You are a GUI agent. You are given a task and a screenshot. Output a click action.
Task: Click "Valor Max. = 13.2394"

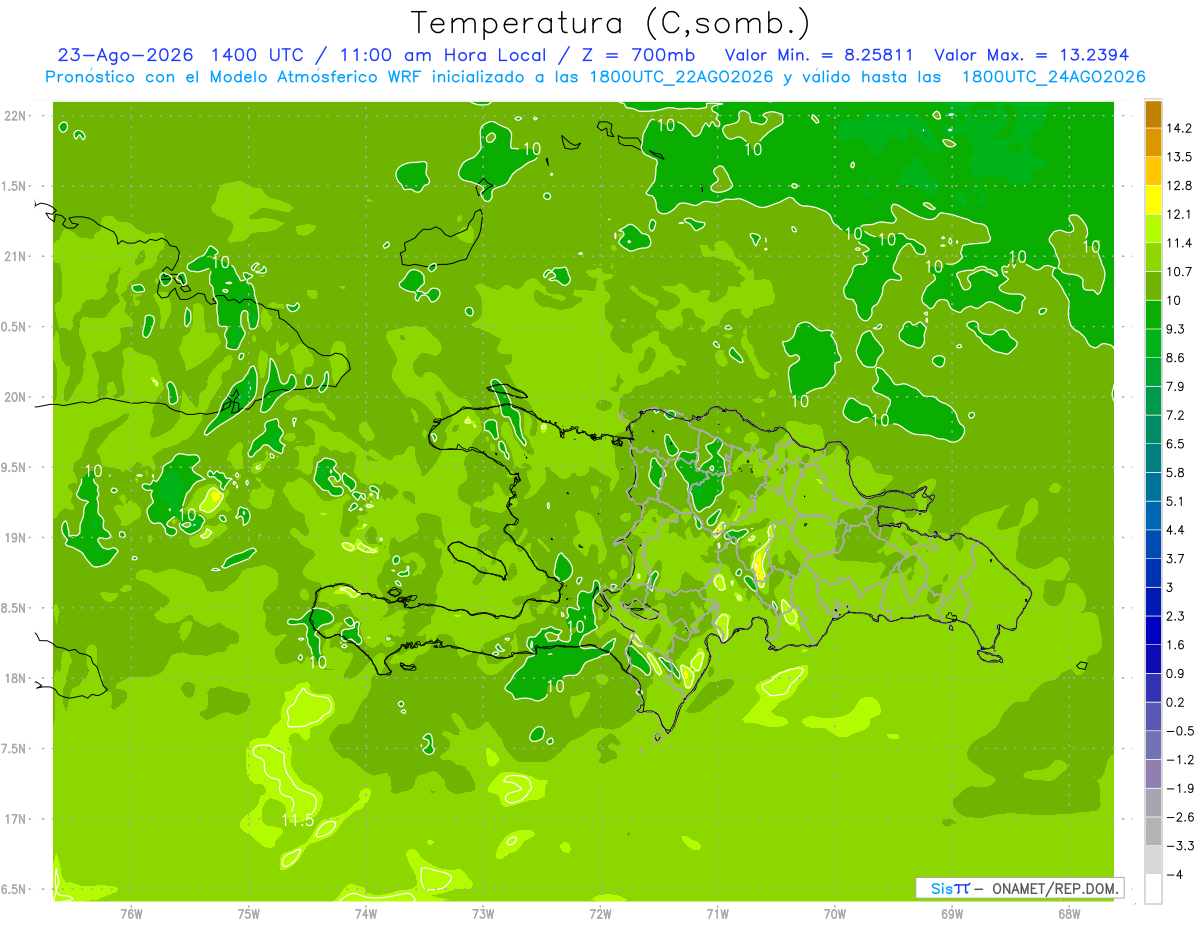(1032, 55)
